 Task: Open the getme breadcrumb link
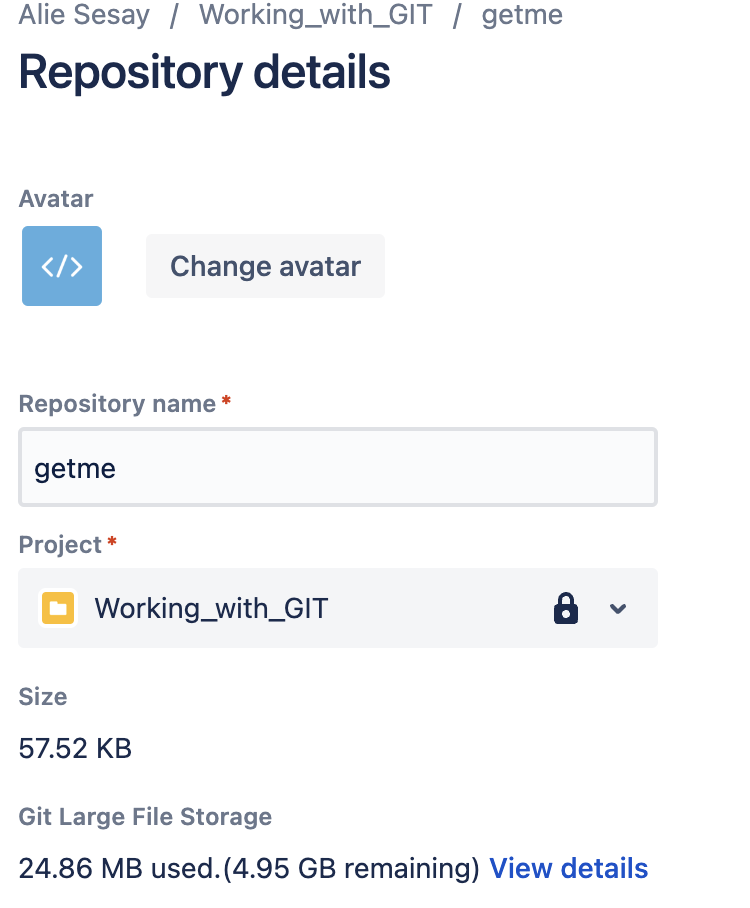click(x=522, y=15)
